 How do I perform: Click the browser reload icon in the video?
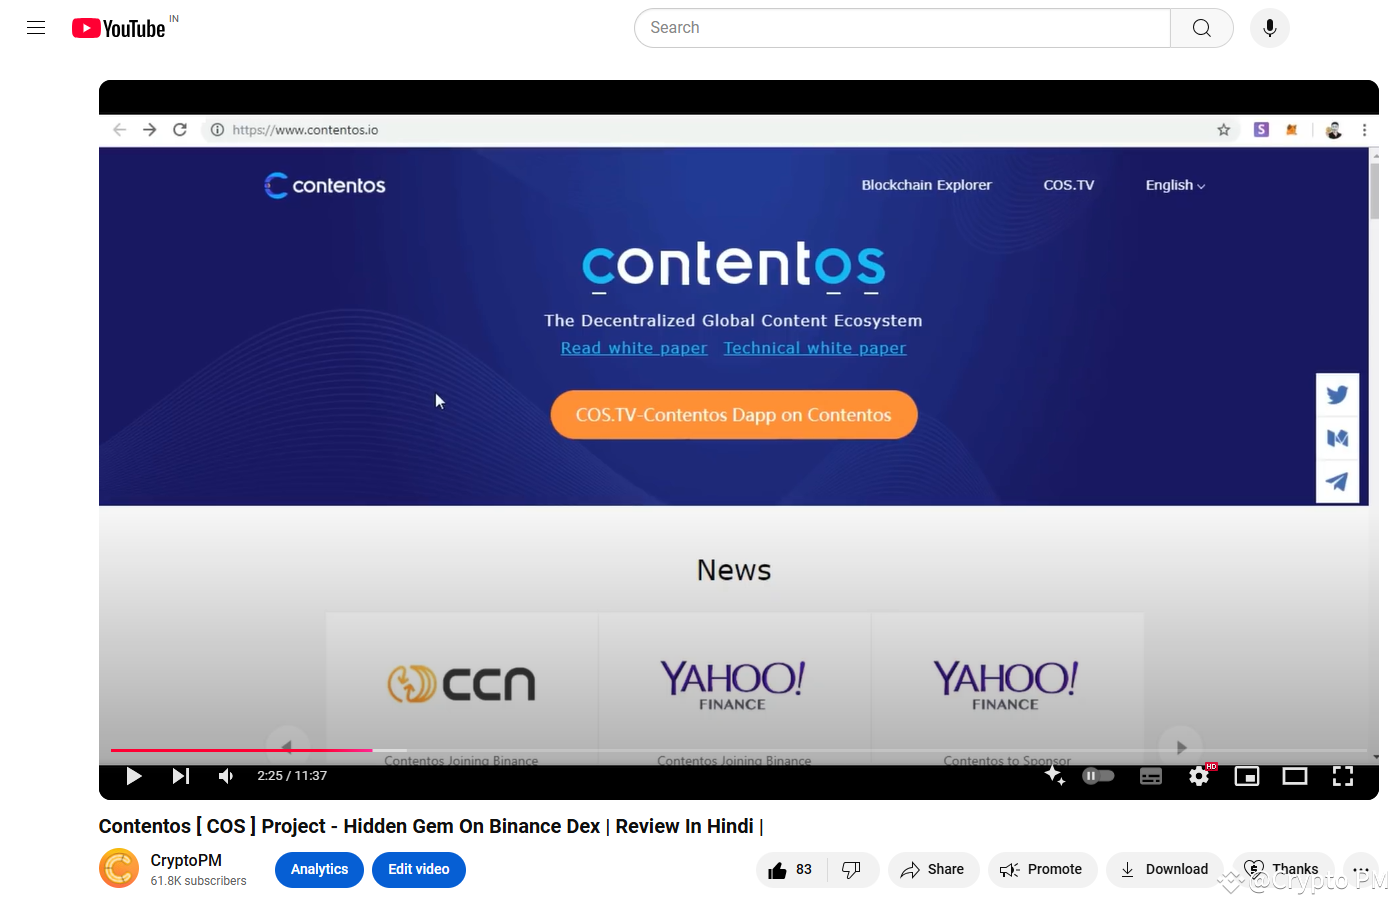[x=180, y=130]
